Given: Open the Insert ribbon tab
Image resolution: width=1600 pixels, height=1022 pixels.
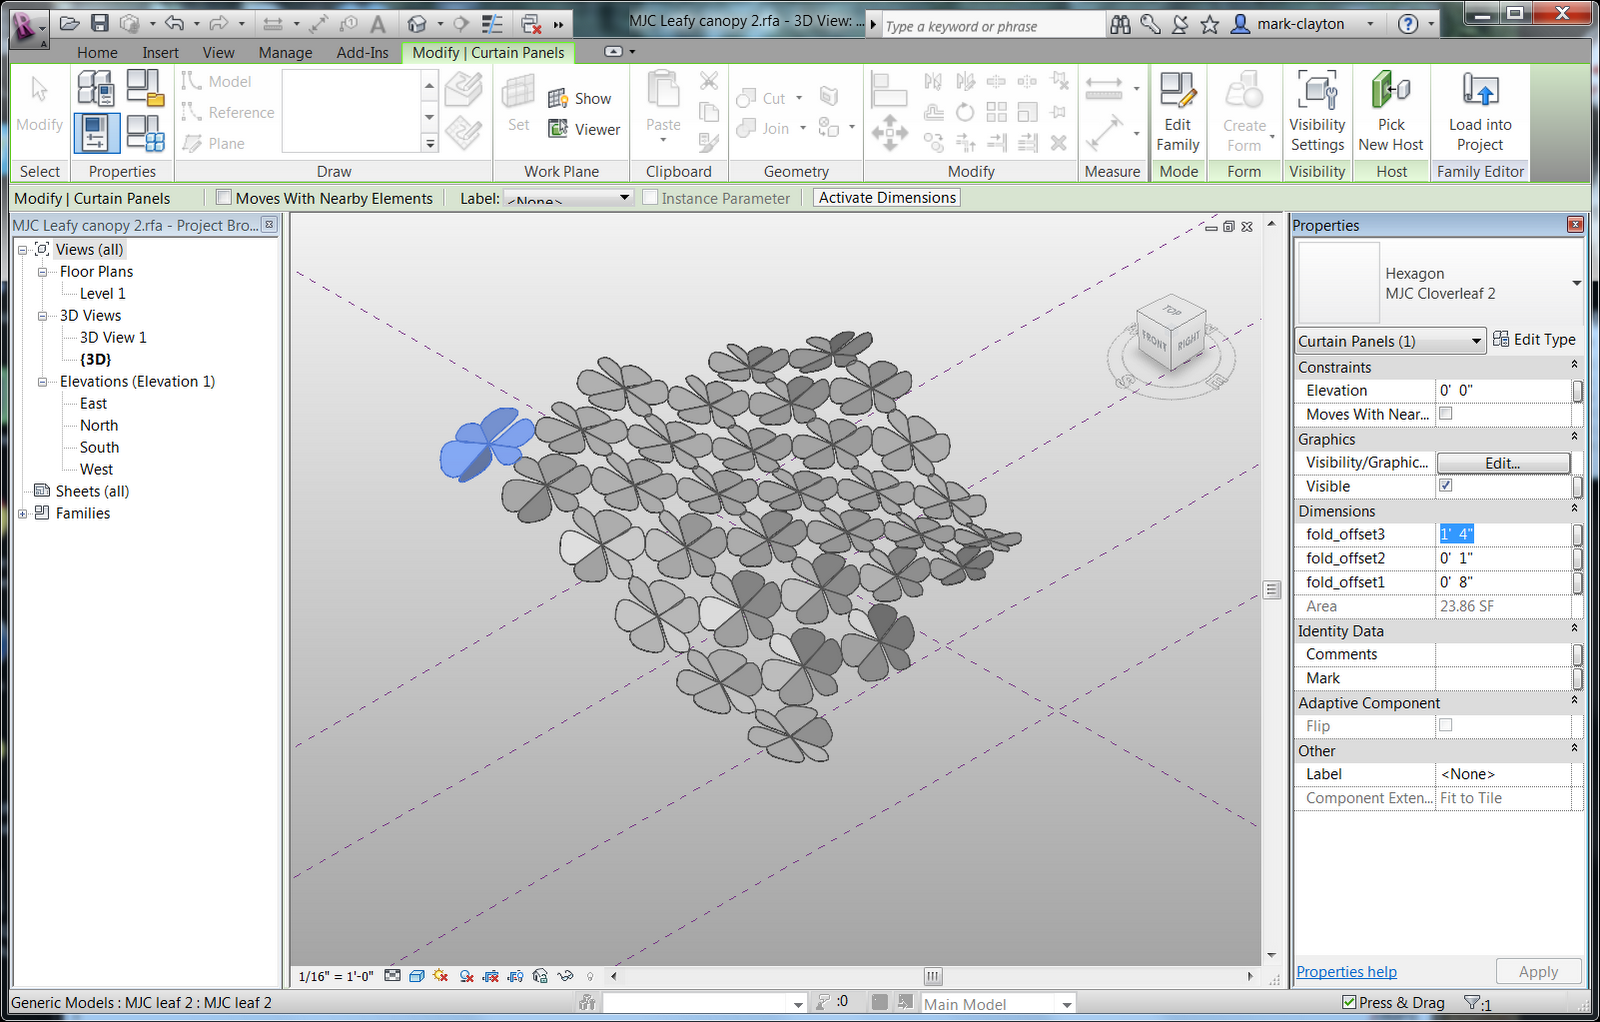Looking at the screenshot, I should click(160, 52).
